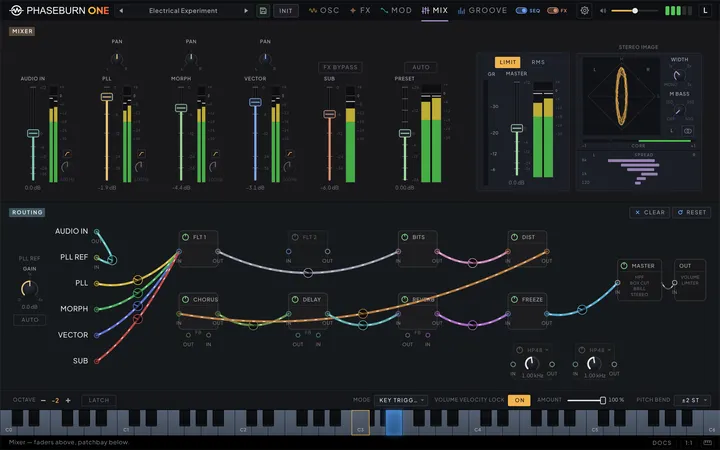The image size is (720, 450).
Task: Open the Mode Key Trigg dropdown
Action: coord(401,400)
